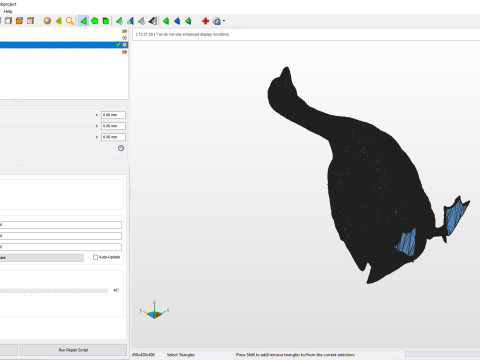Click the red cross repair icon
This screenshot has height=360, width=480.
205,21
